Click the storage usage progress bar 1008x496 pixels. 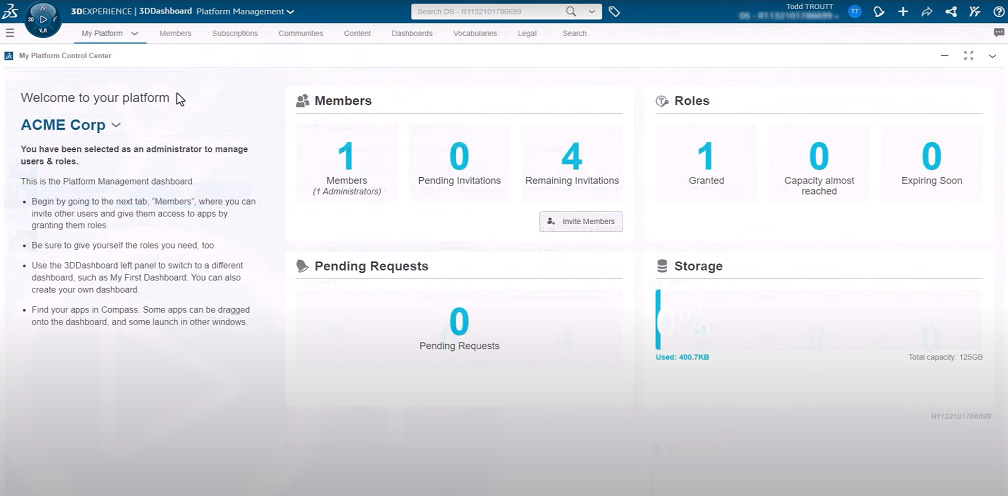pos(818,319)
